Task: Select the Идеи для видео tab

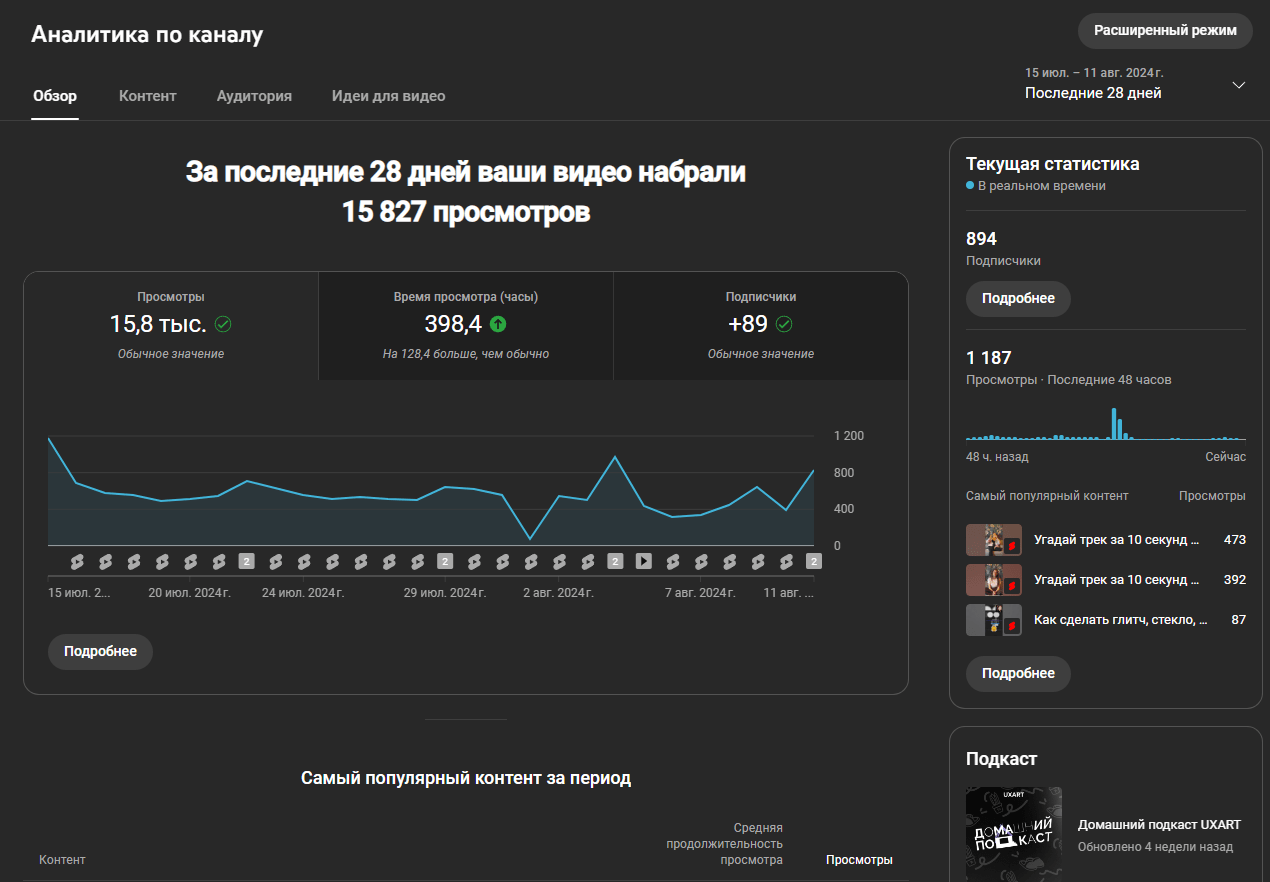Action: click(388, 96)
